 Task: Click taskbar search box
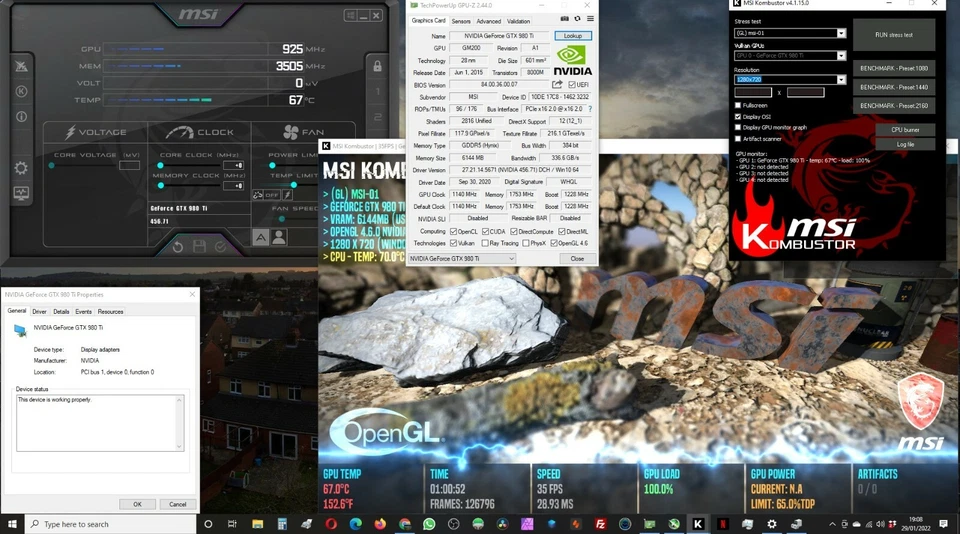(110, 524)
